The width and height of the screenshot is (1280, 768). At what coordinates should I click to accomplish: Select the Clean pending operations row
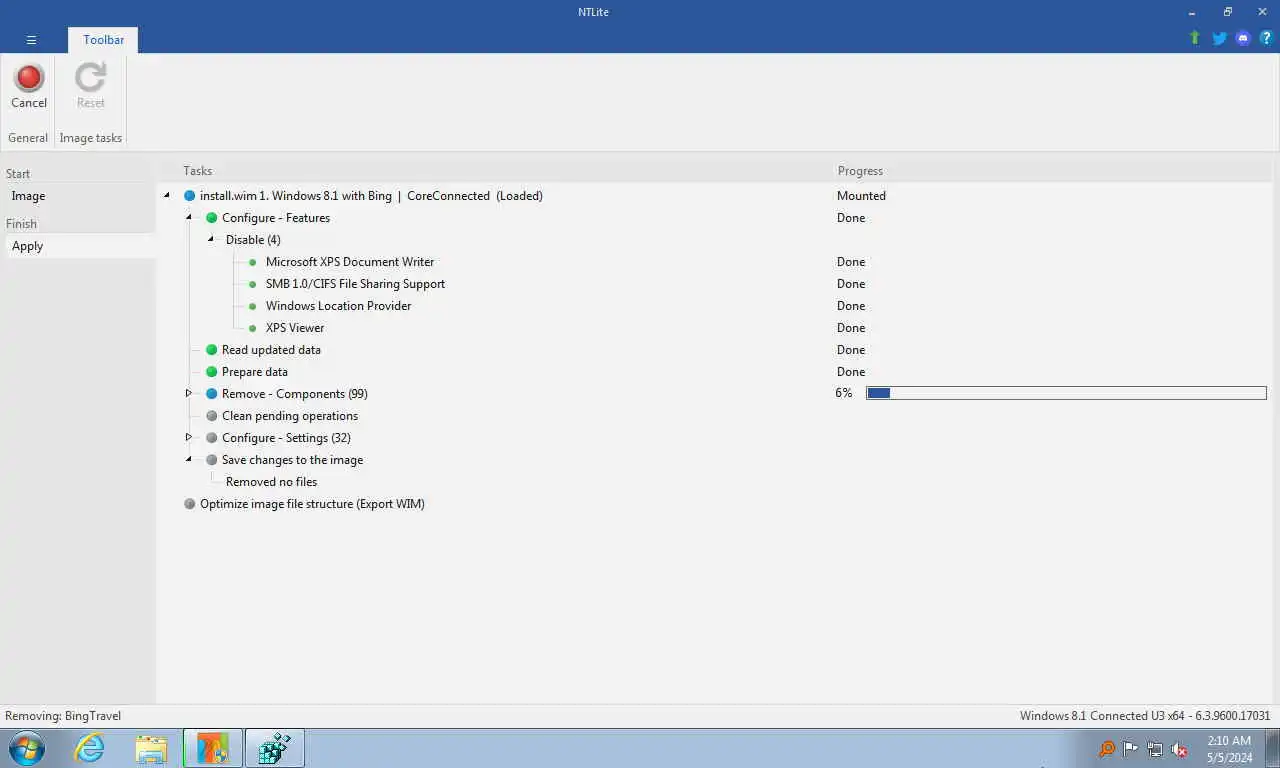[x=290, y=416]
